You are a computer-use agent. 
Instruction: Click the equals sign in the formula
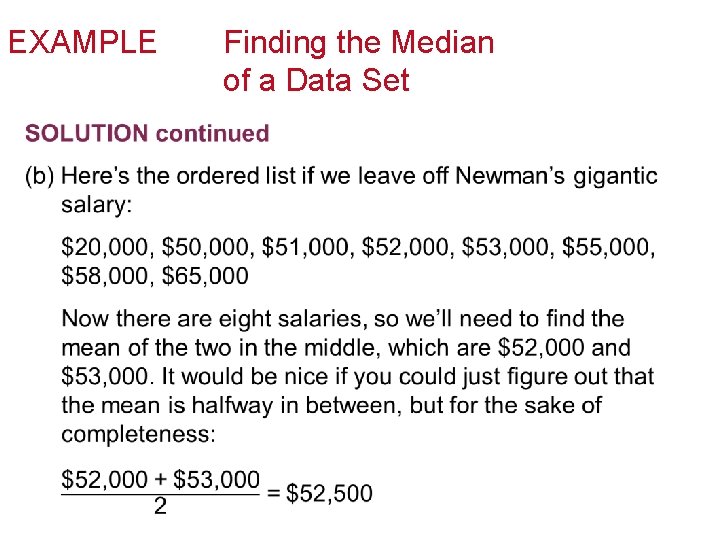[x=273, y=494]
